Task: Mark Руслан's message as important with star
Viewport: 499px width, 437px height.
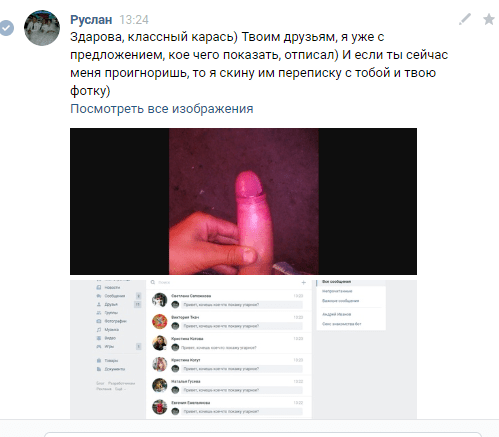Action: point(489,19)
